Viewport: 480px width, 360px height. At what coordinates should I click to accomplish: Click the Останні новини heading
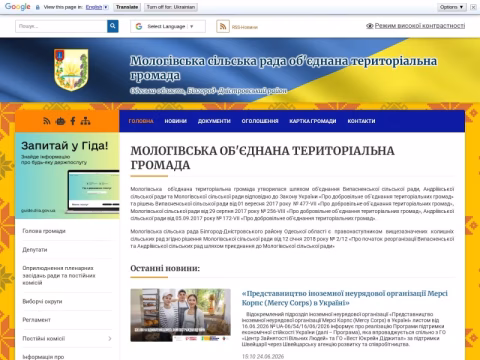(165, 268)
